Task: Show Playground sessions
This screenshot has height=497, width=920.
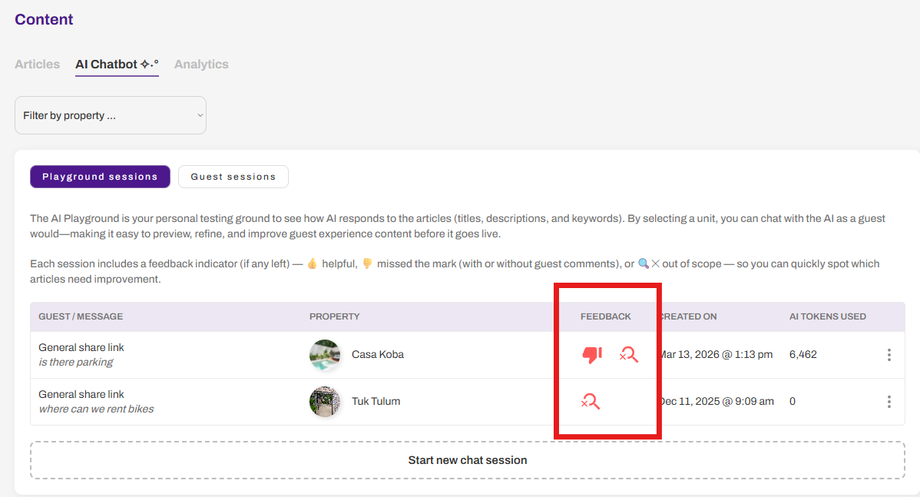Action: coord(100,177)
